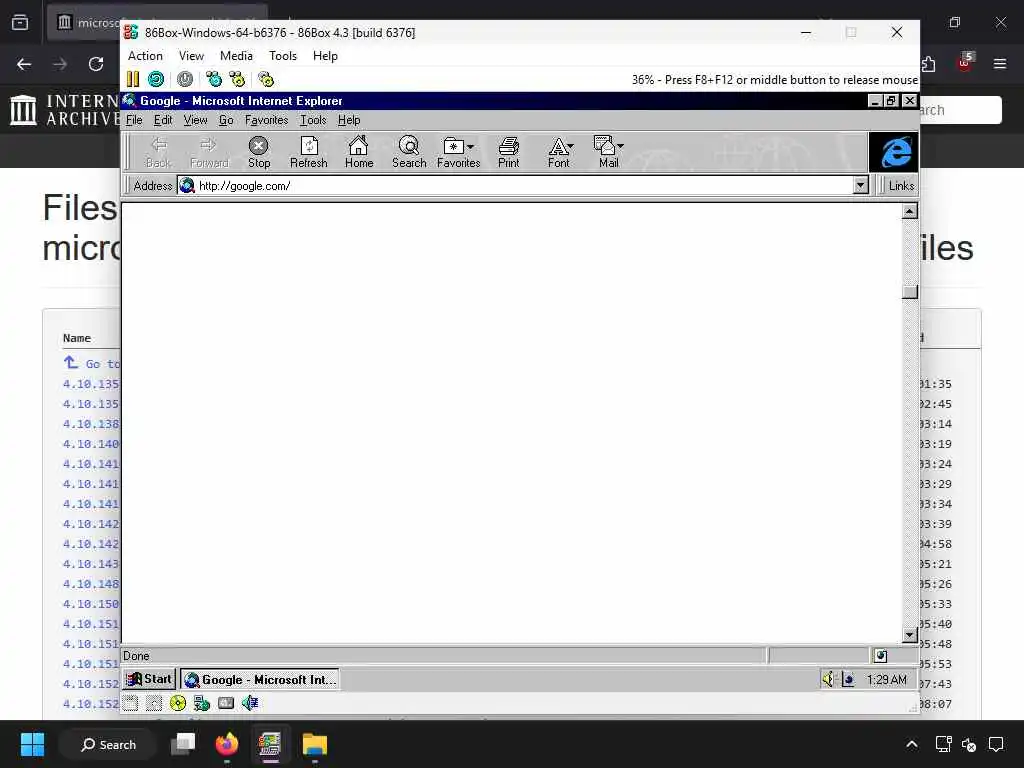Open Task View on Windows taskbar
This screenshot has width=1024, height=768.
pos(183,744)
